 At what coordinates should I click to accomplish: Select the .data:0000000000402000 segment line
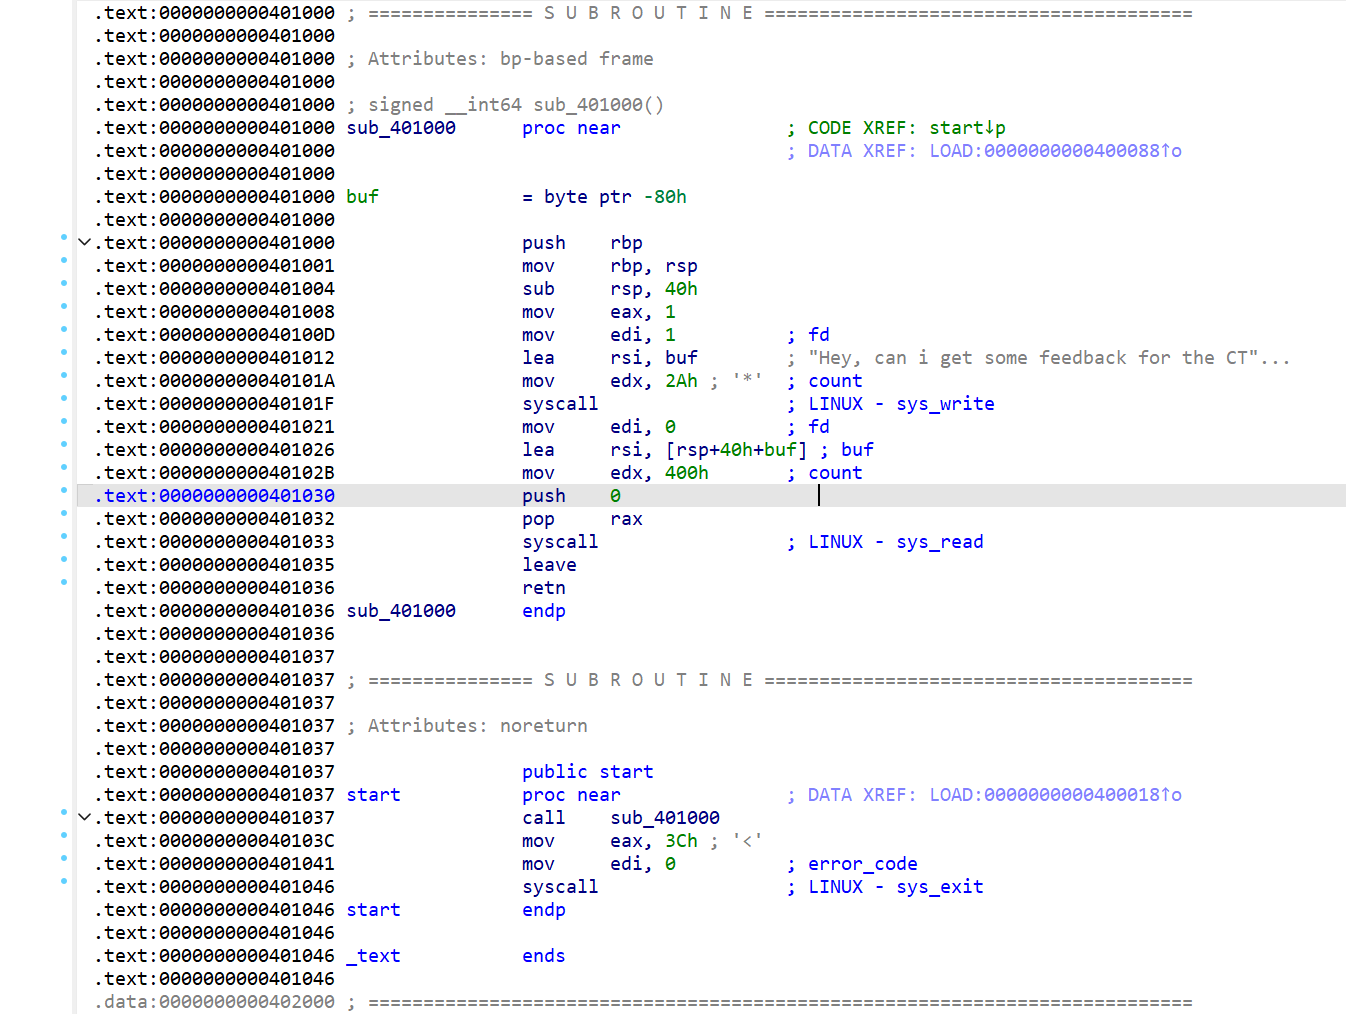click(215, 1002)
